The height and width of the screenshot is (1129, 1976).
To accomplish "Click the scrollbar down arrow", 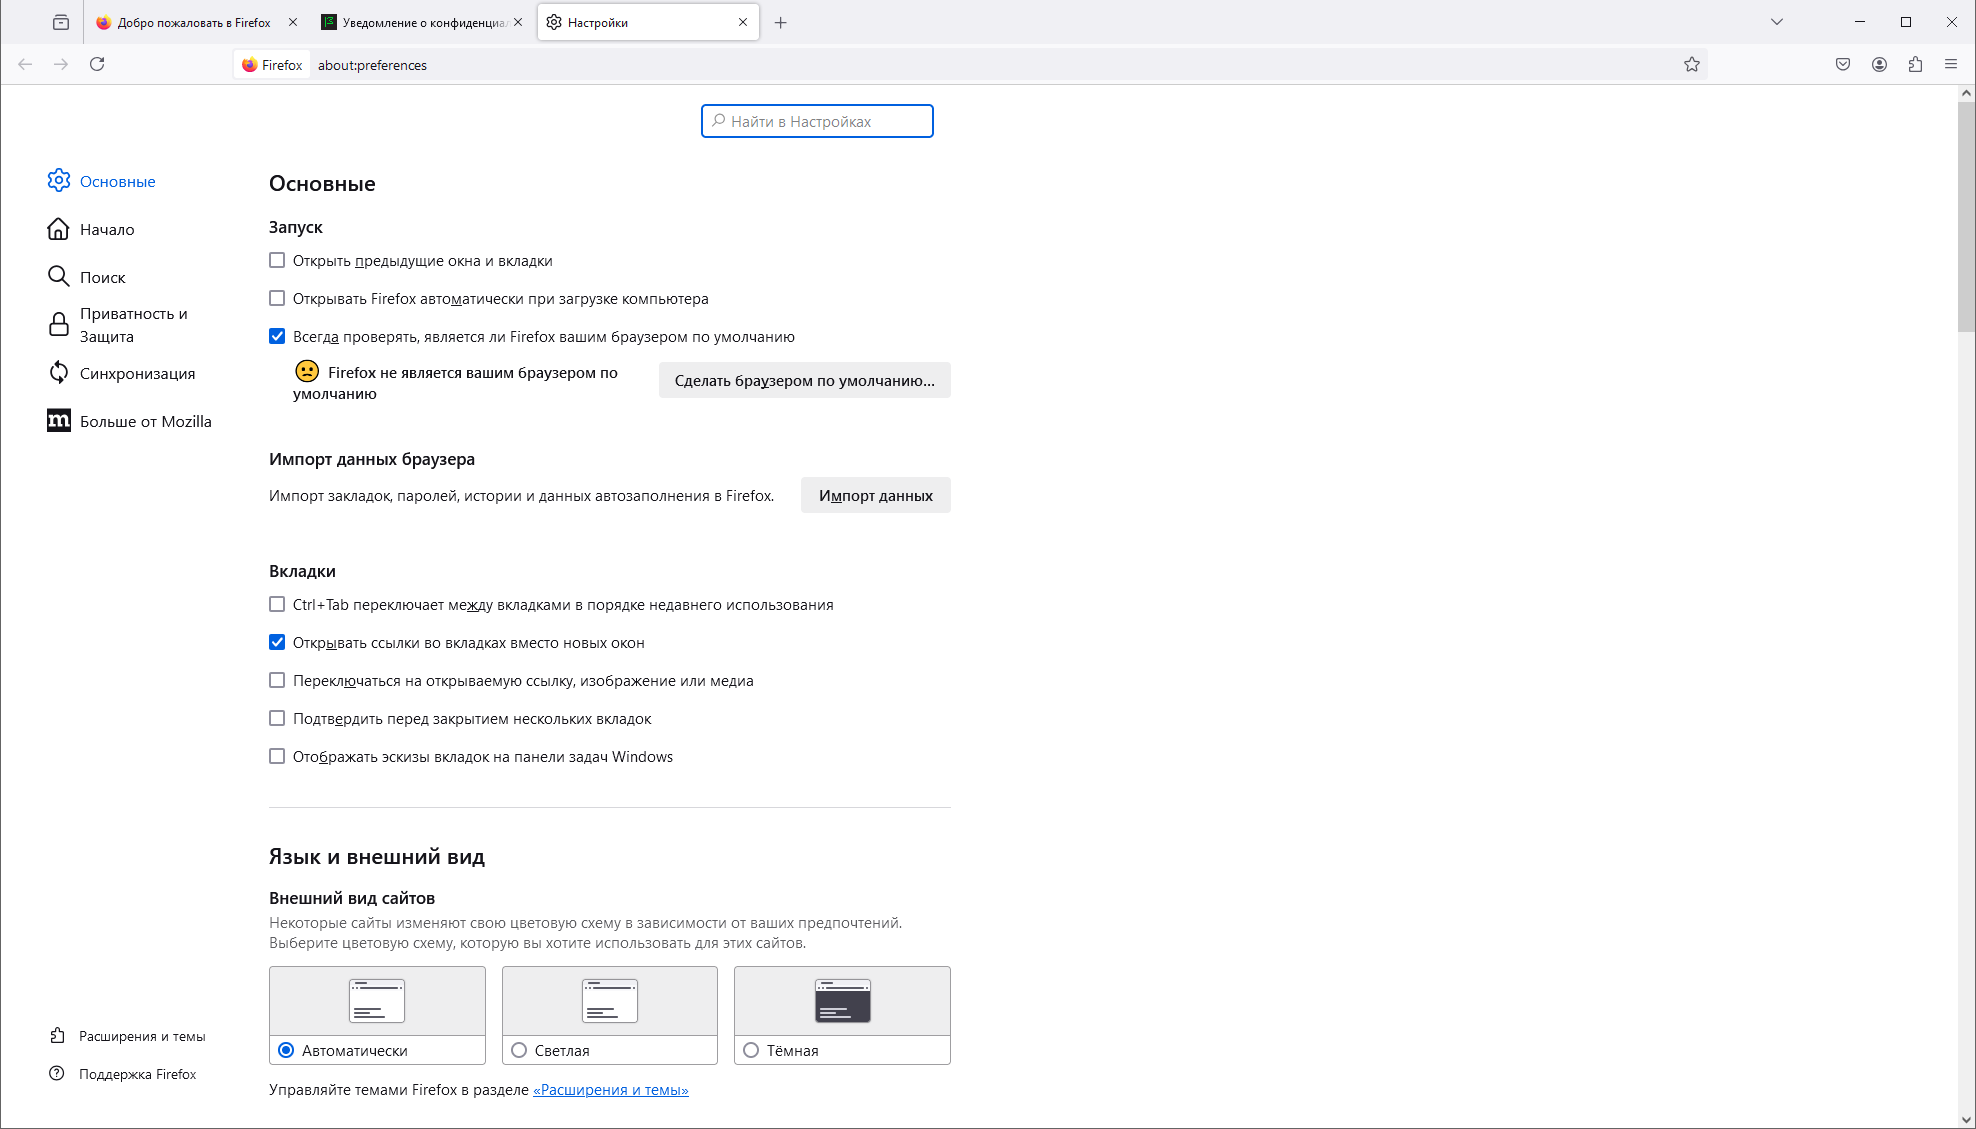I will [x=1966, y=1120].
